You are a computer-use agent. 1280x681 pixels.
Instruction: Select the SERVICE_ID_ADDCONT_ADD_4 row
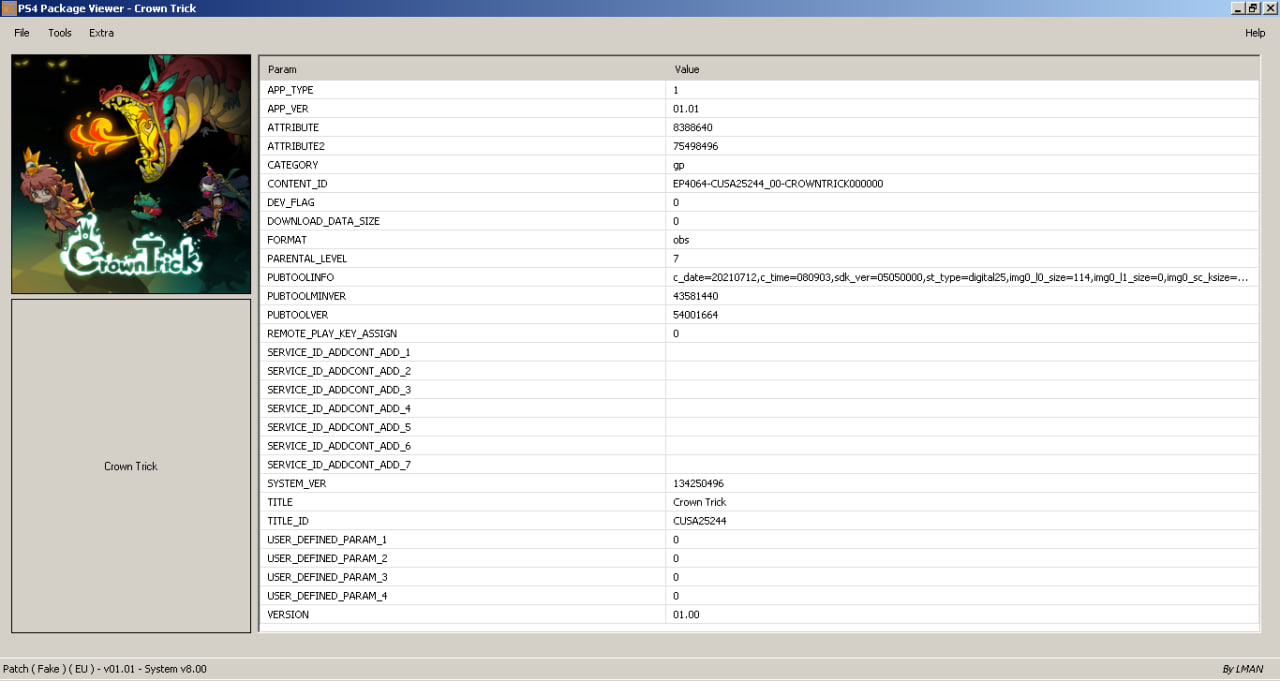point(759,409)
